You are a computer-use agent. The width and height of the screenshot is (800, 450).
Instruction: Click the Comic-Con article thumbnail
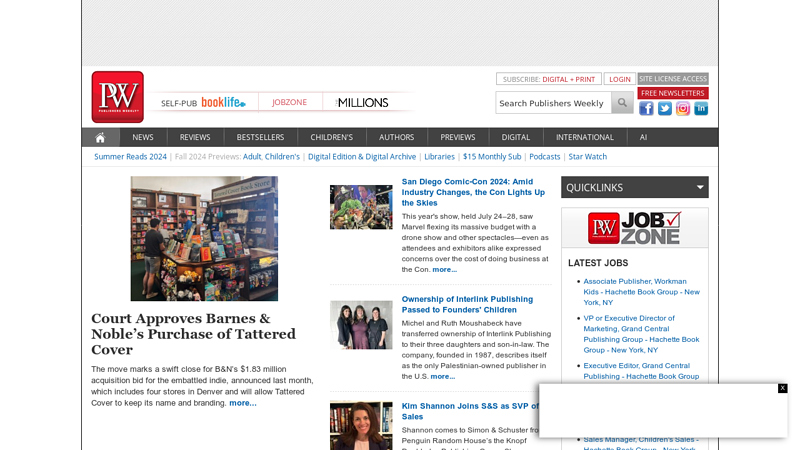[x=361, y=207]
